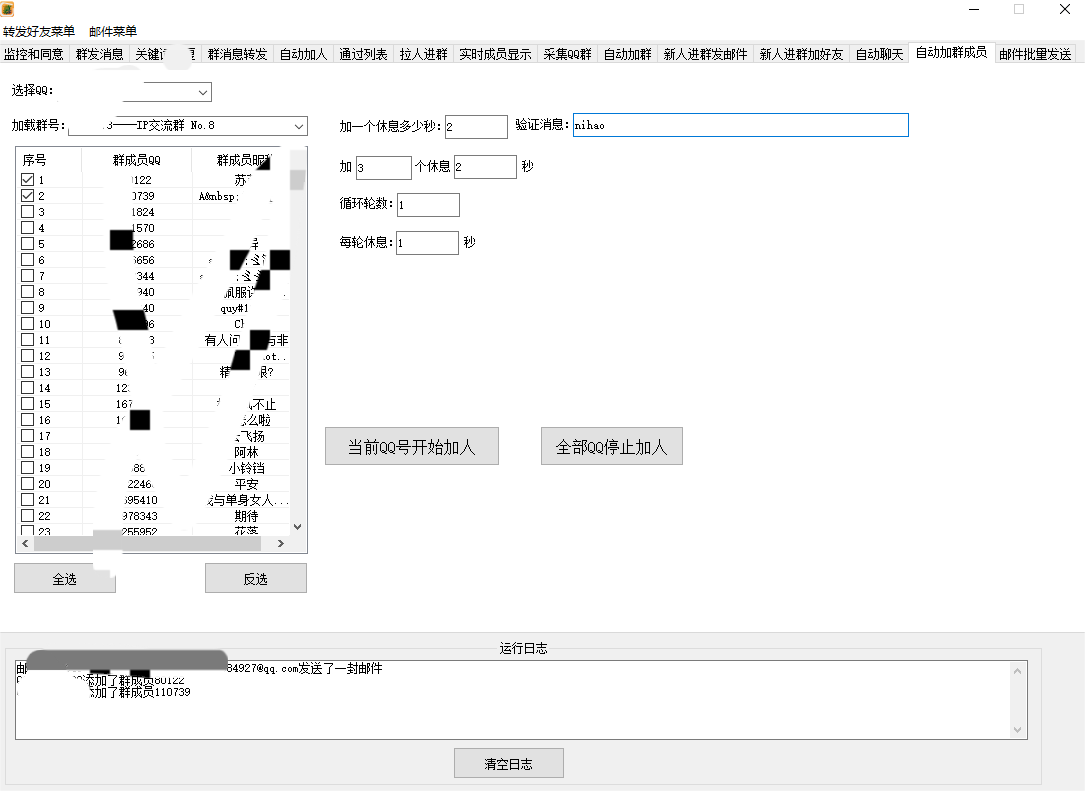Switch to the 自动加群 tab

628,54
